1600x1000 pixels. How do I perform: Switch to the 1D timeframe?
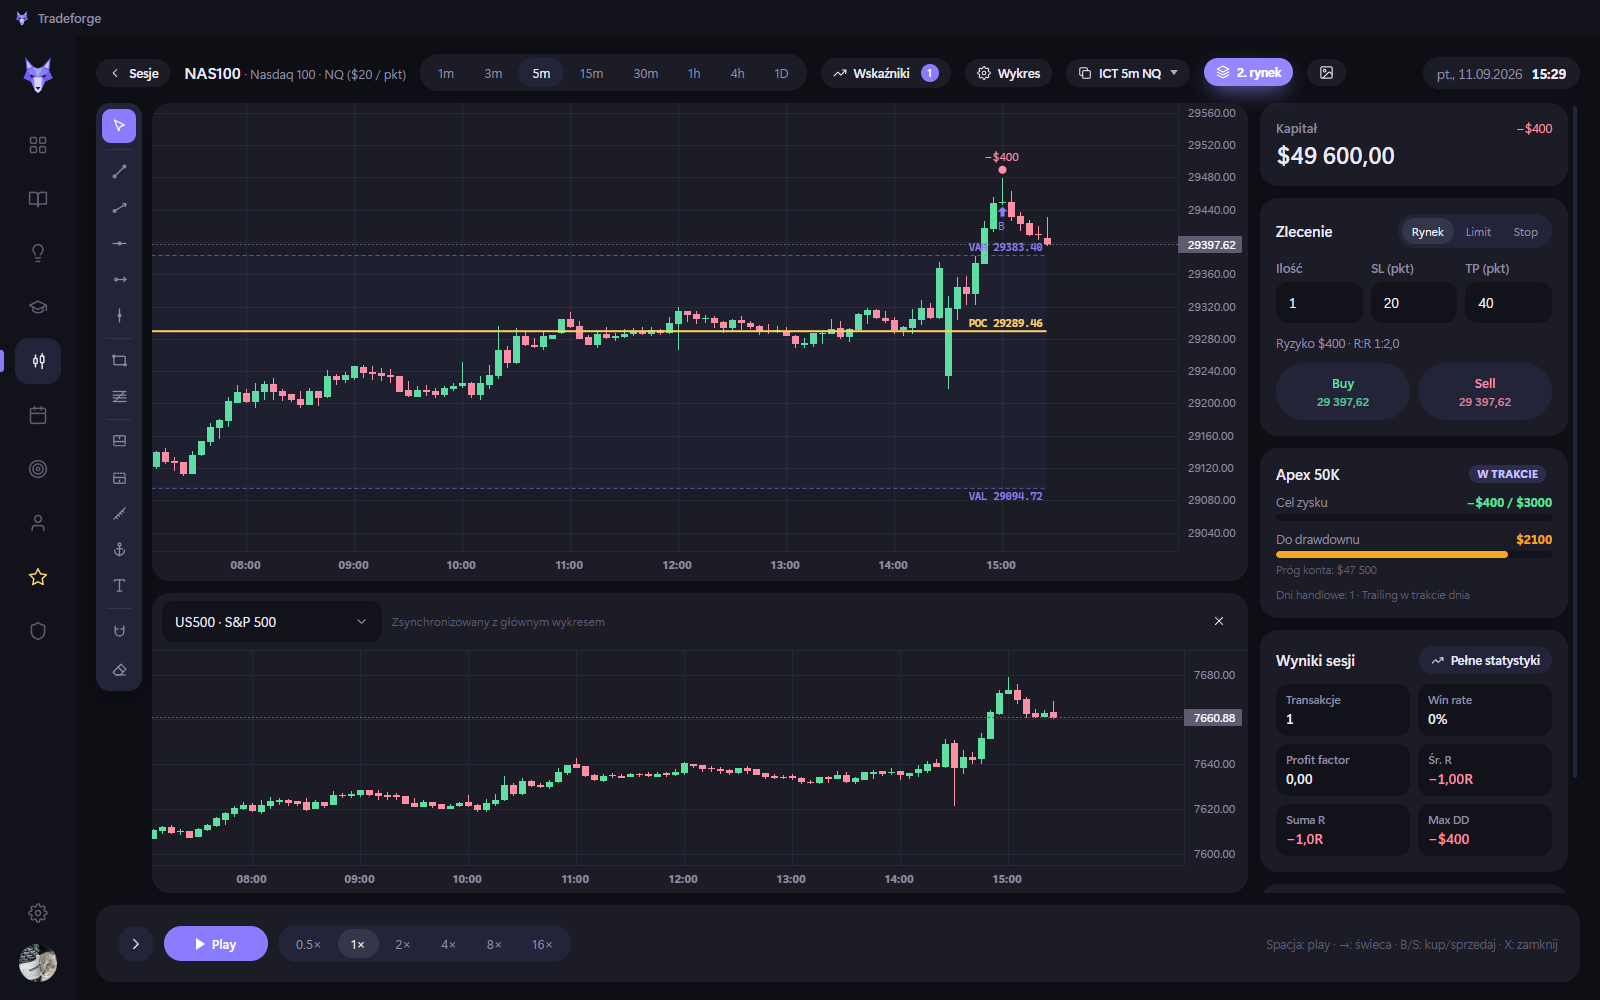coord(781,73)
